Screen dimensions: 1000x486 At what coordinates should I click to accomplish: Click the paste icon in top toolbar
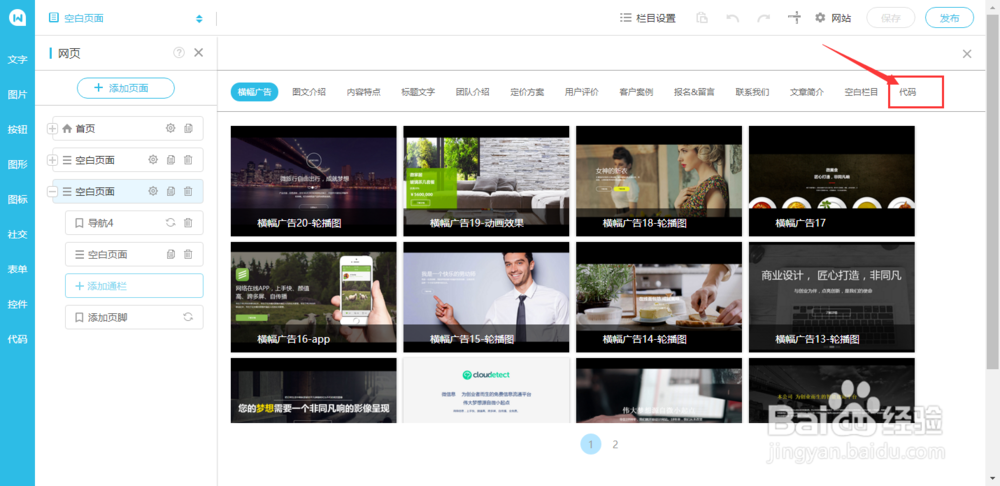point(702,18)
